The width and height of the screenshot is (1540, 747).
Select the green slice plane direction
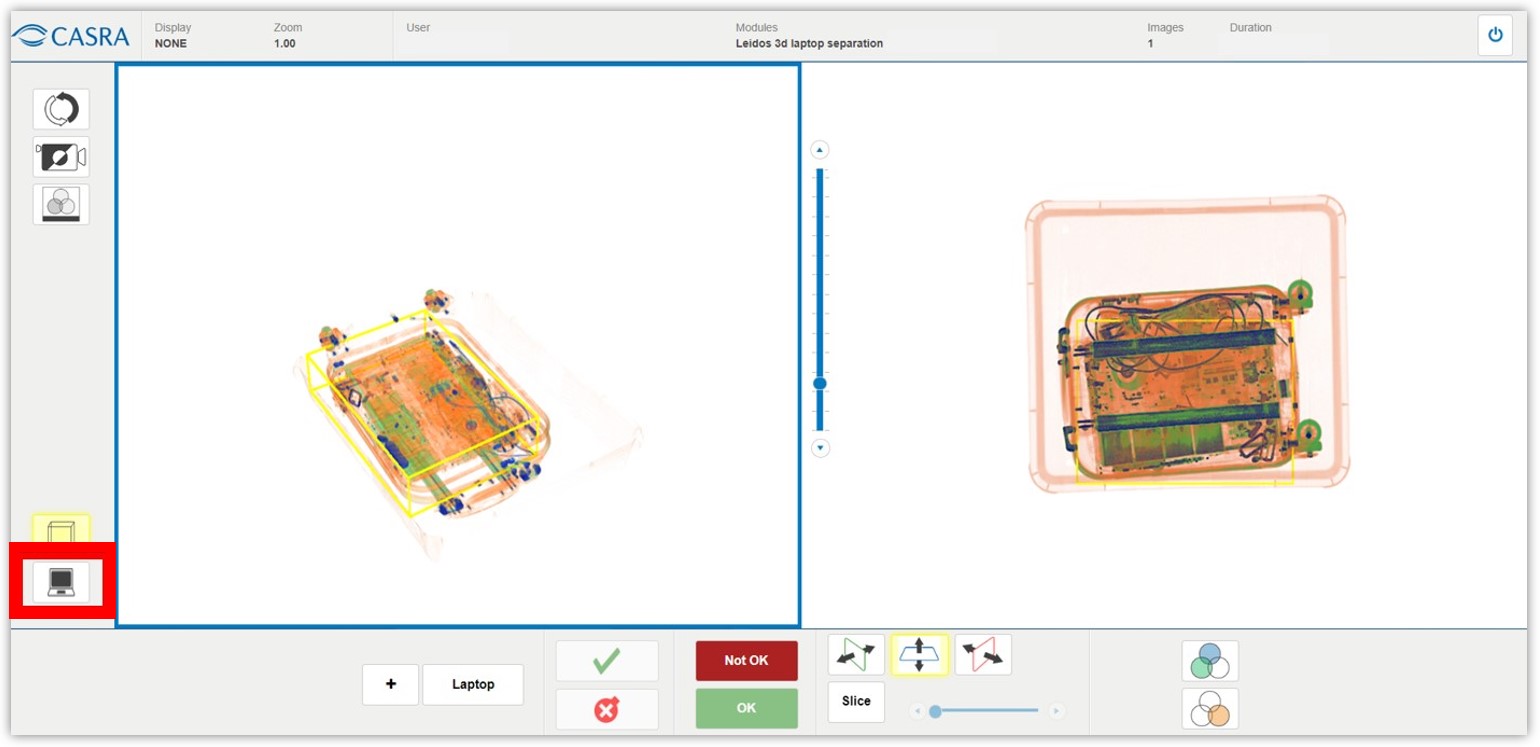[856, 655]
